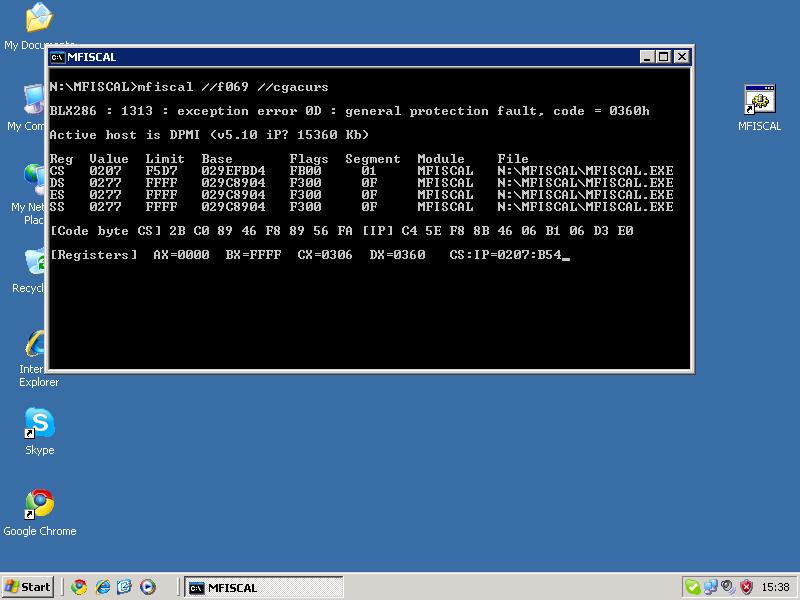Click Show Desktop in Quick Launch

125,587
